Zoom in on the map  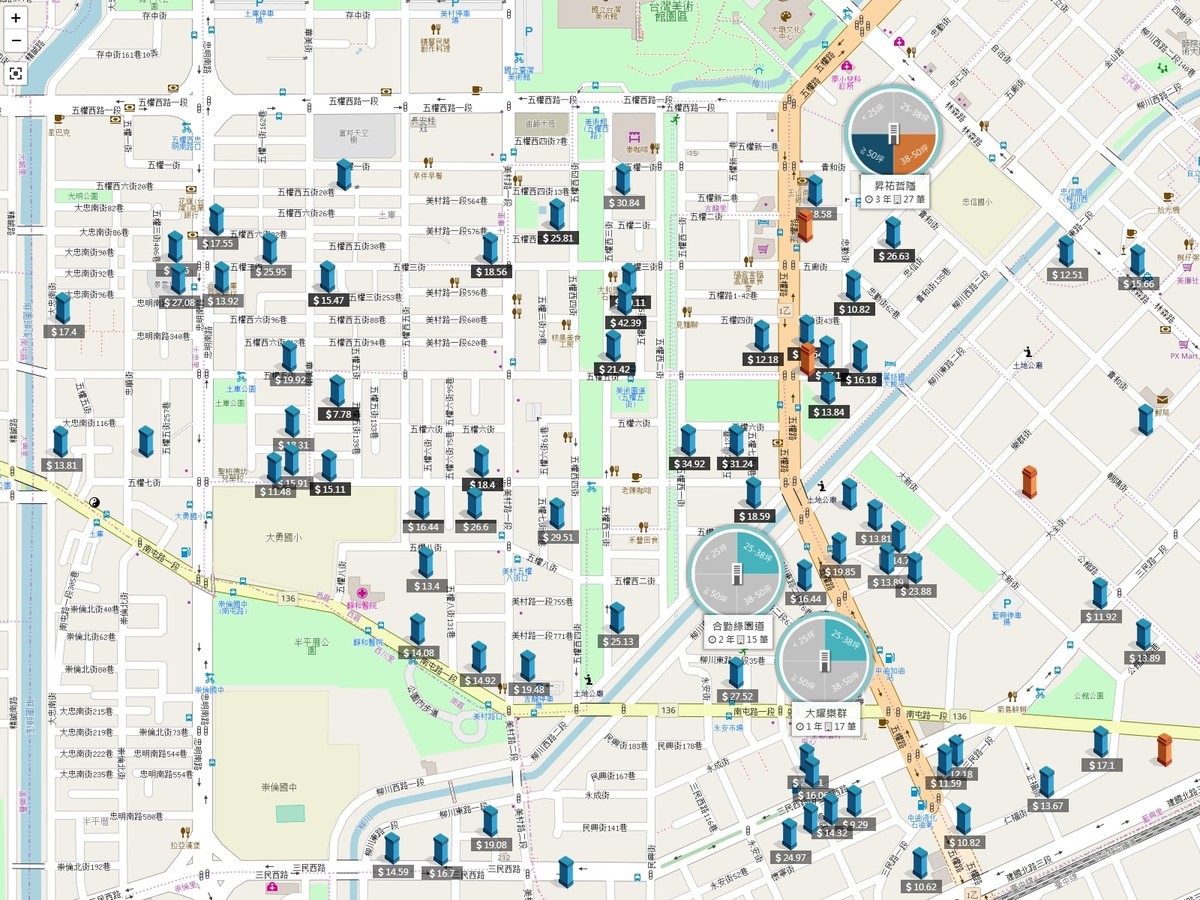point(16,18)
